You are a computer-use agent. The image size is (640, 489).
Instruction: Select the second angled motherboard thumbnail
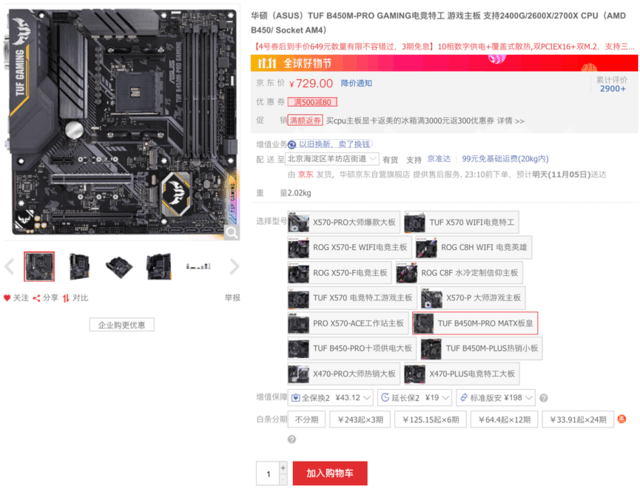79,267
